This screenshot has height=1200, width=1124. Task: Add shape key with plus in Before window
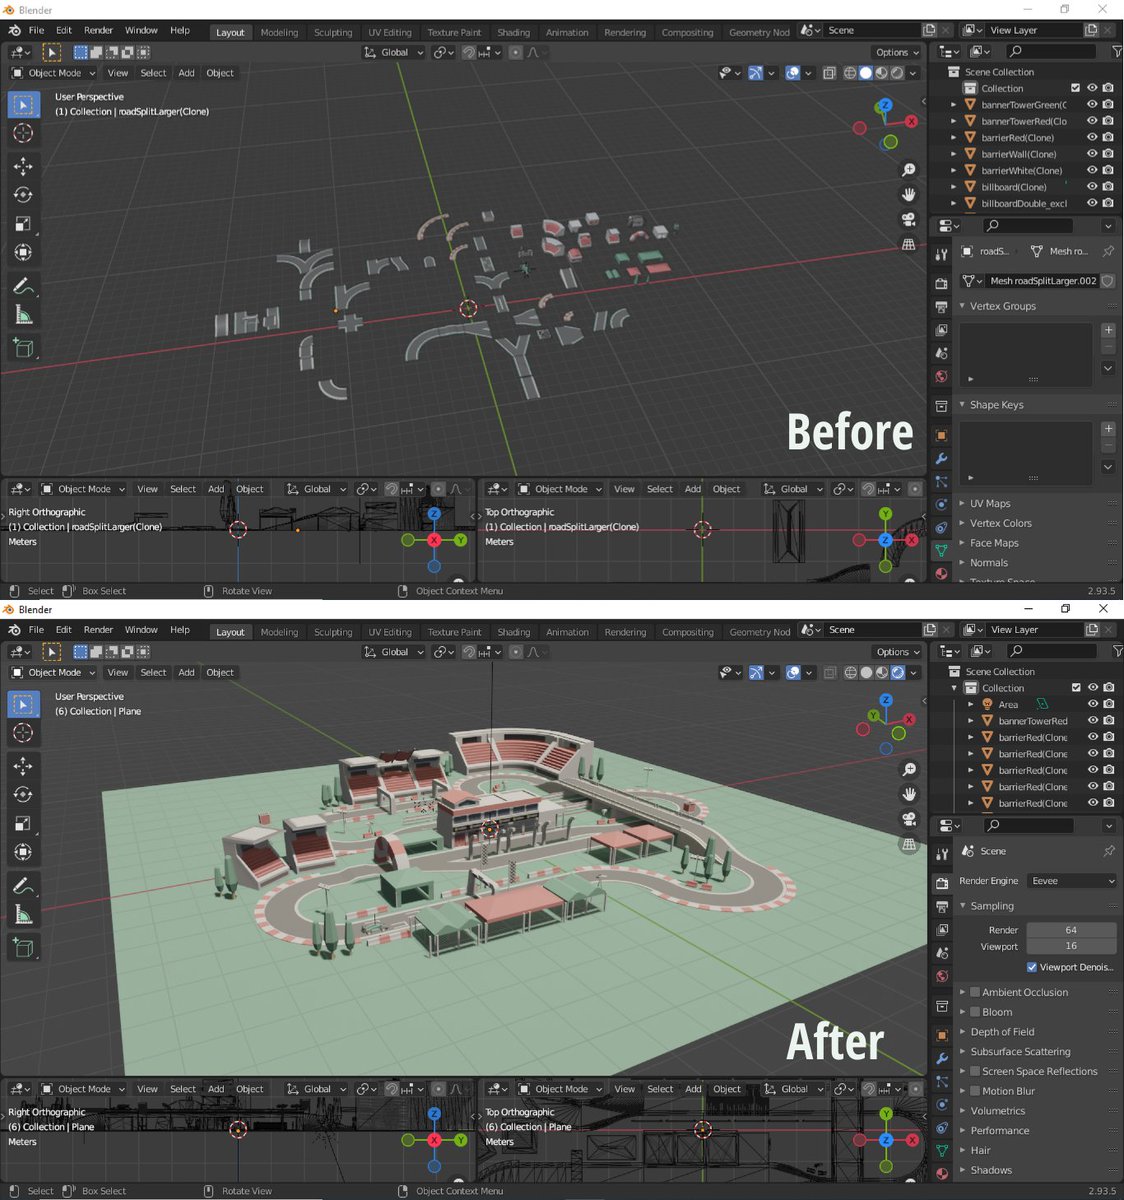click(1108, 429)
